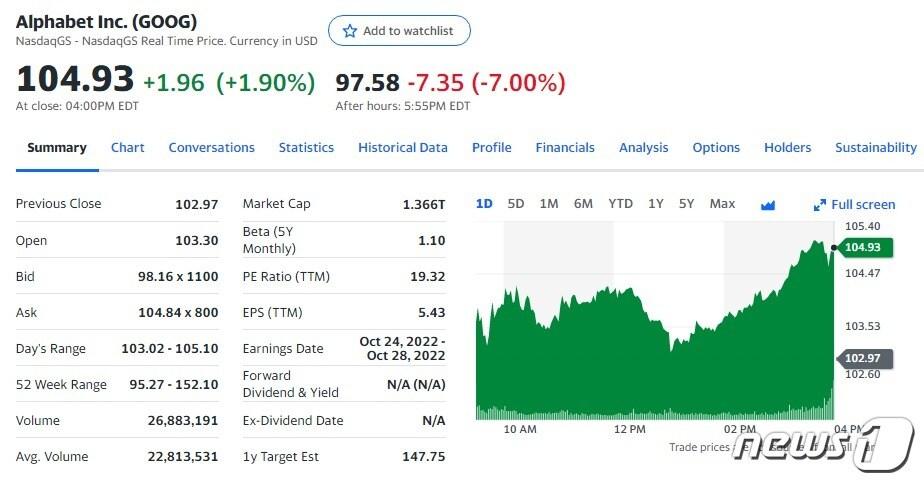
Task: Switch chart range to 1M
Action: [549, 204]
